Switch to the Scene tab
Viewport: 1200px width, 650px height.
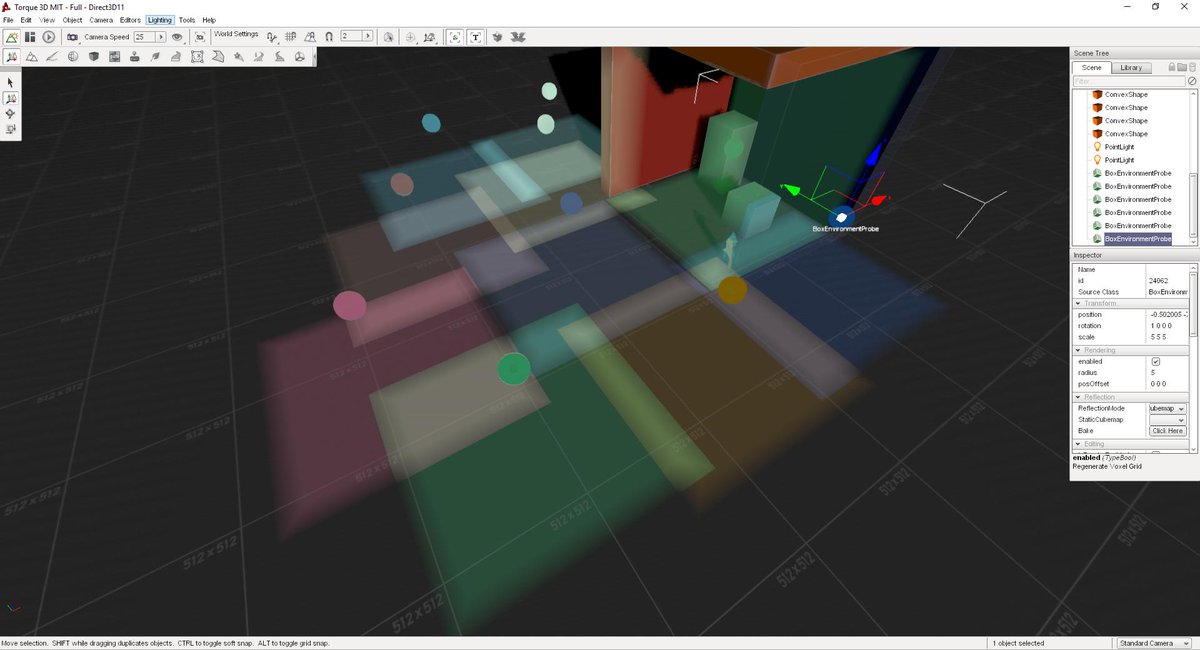[x=1091, y=68]
